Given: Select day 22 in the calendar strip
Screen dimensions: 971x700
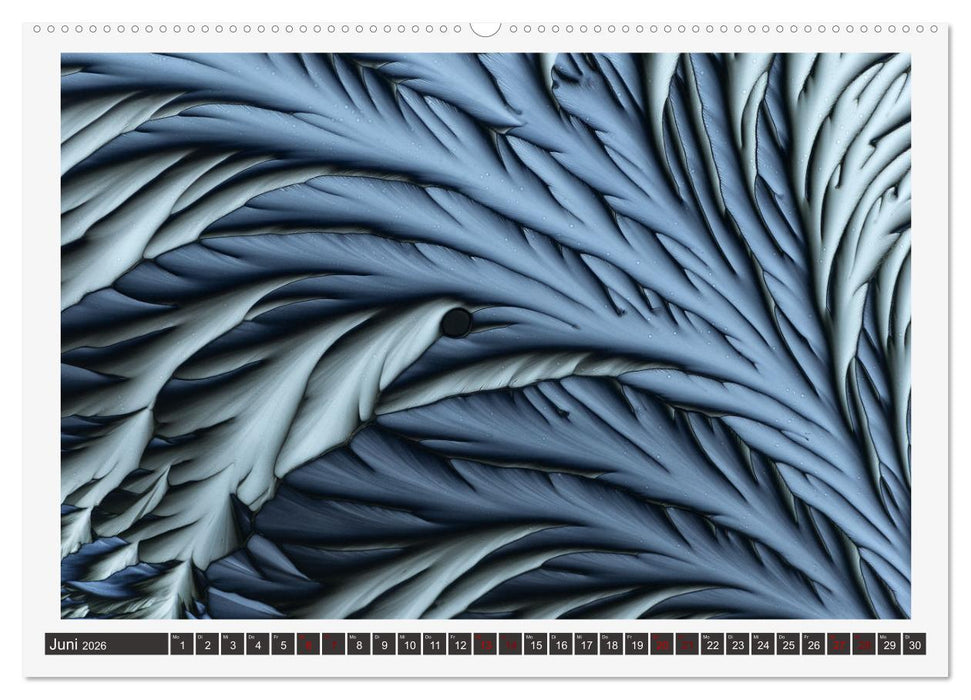Looking at the screenshot, I should (x=713, y=645).
